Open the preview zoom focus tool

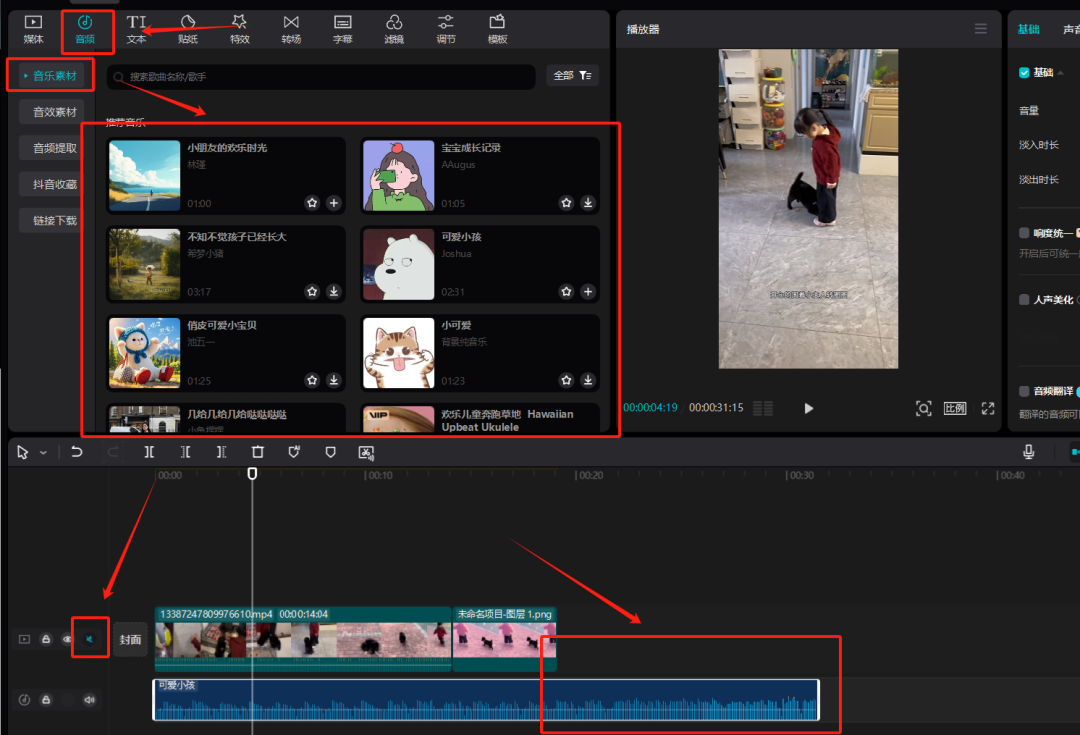(x=924, y=408)
